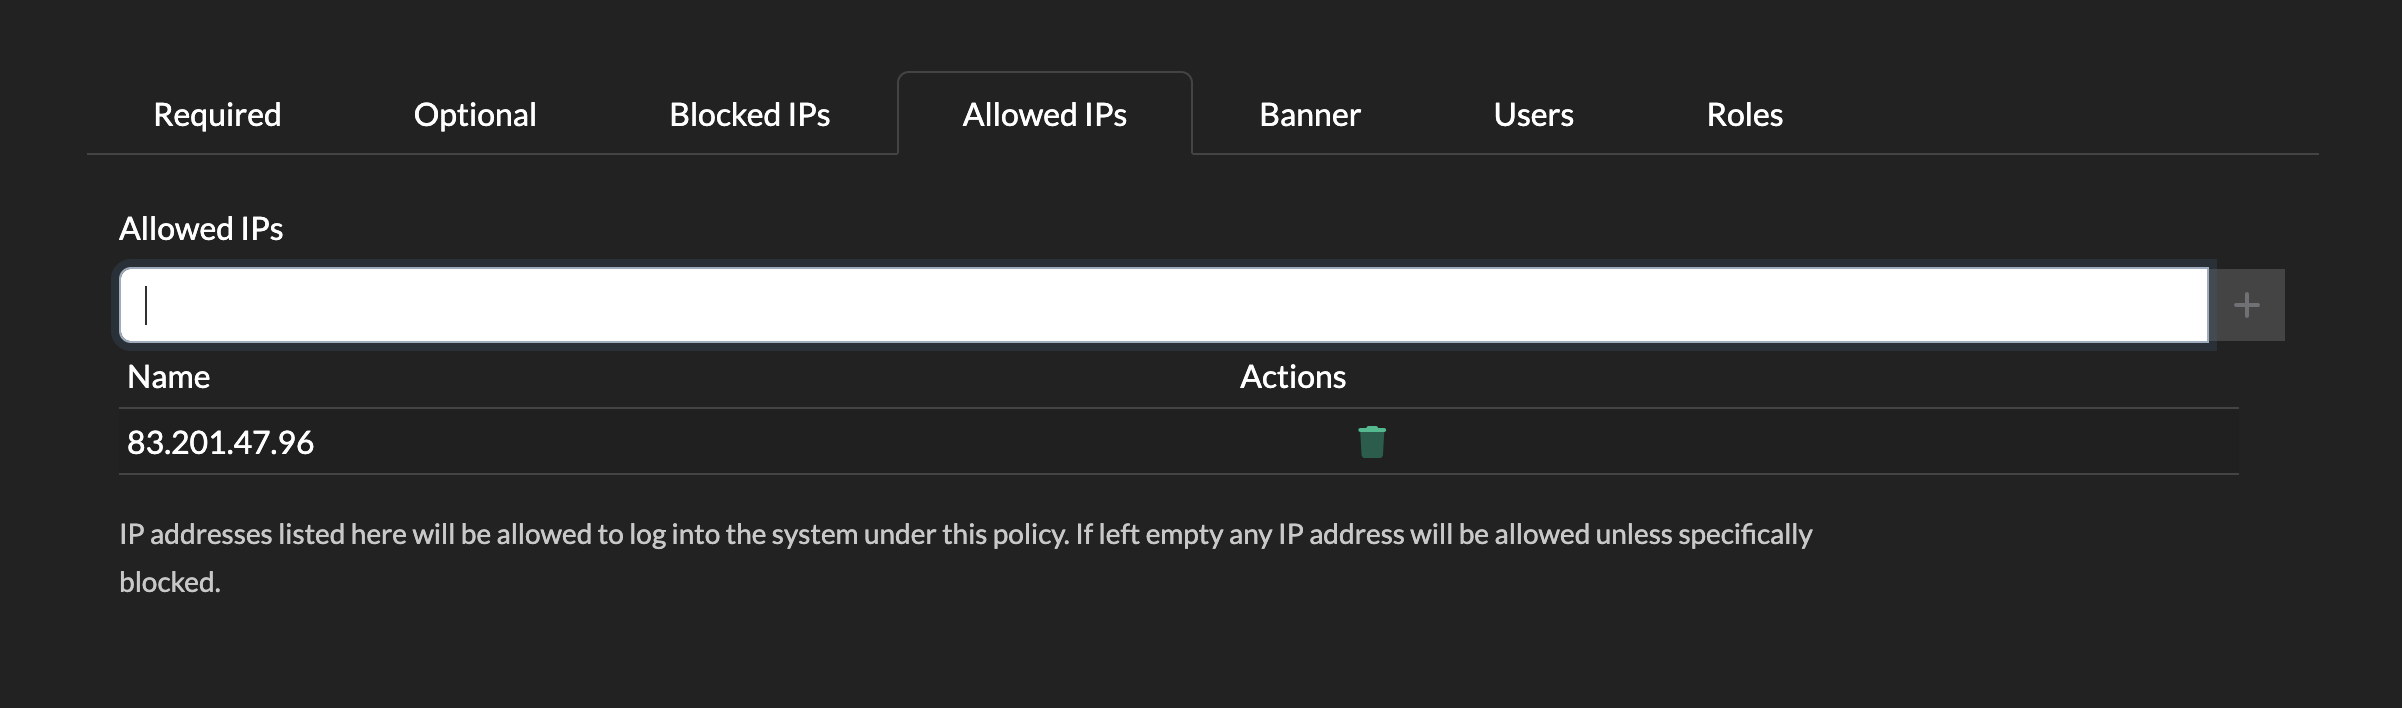Switch to the Required tab
The image size is (2402, 708).
coord(217,115)
